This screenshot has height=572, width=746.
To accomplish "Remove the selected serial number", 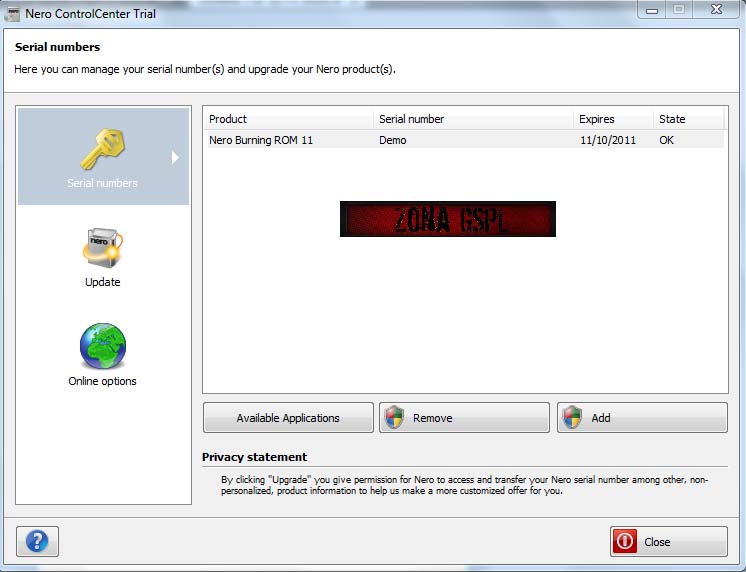I will 464,418.
